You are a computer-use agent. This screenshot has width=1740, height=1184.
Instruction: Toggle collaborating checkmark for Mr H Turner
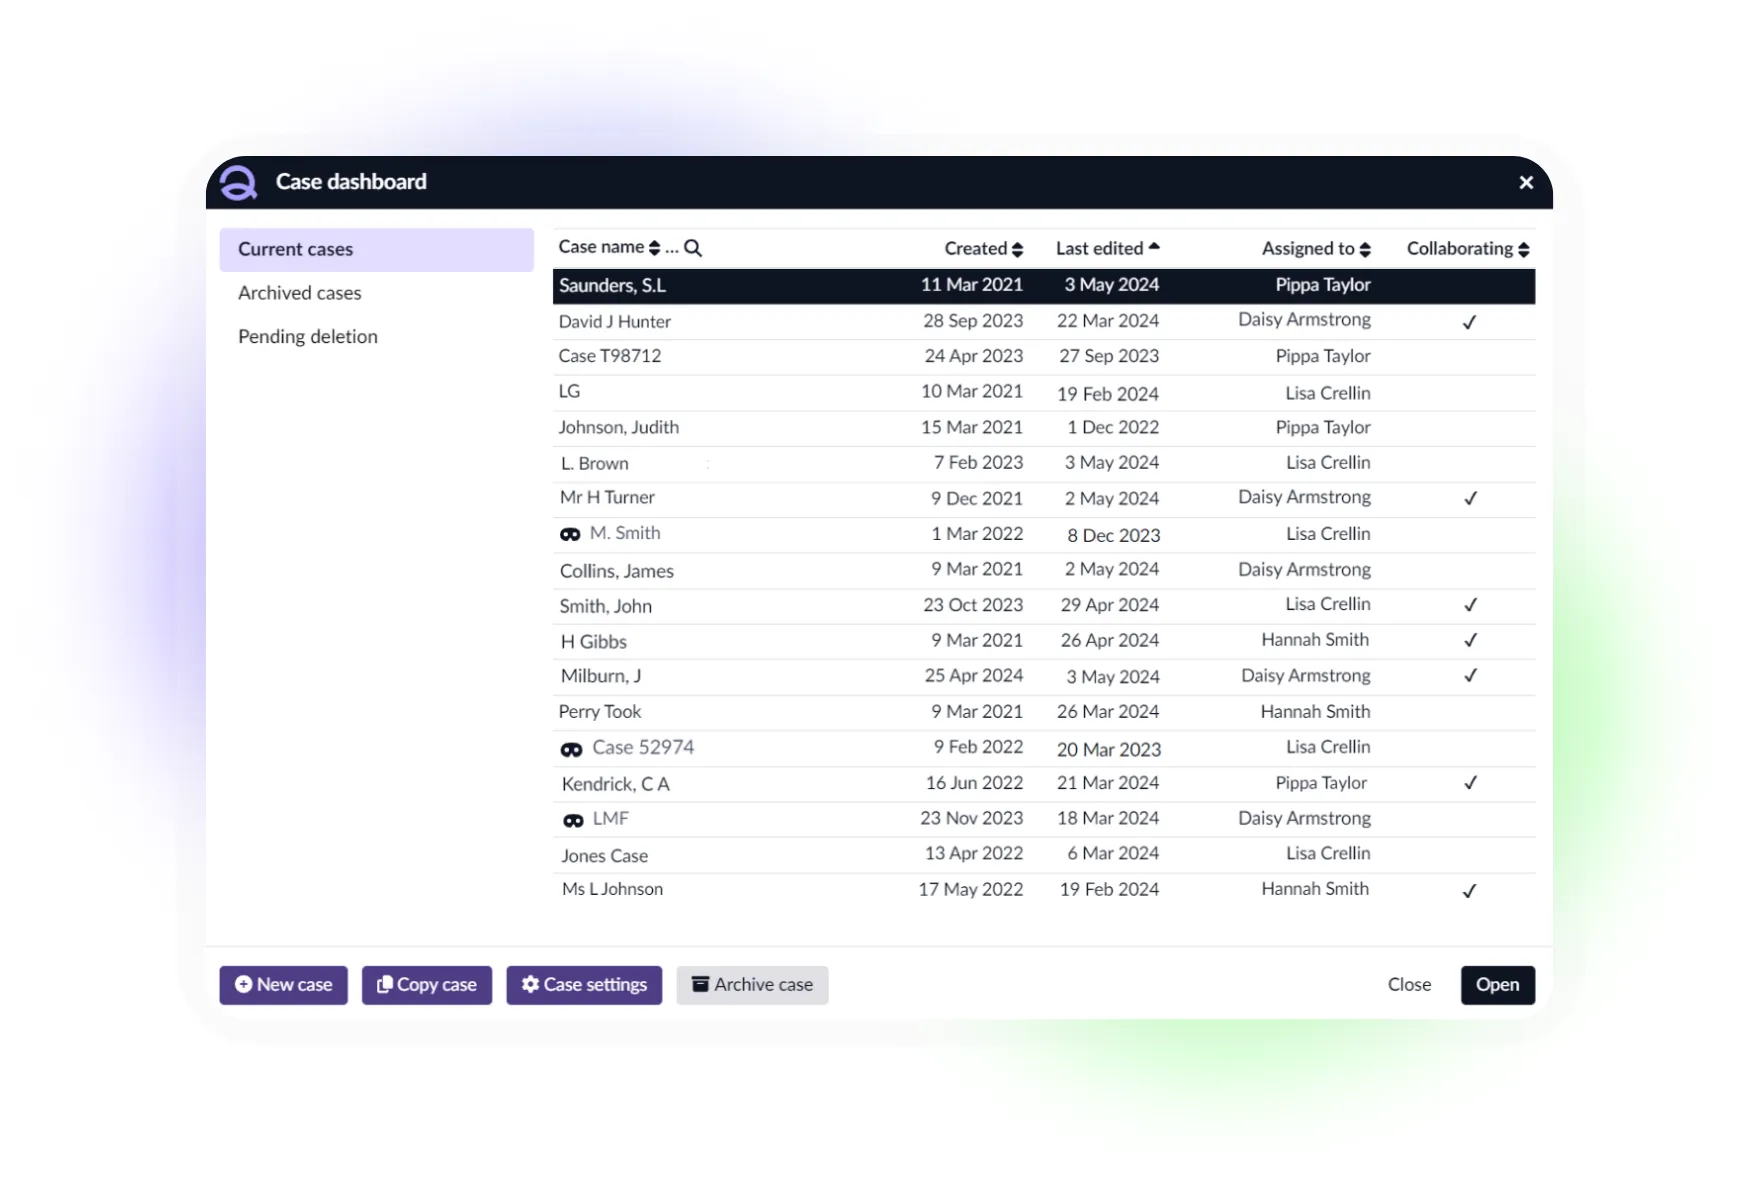(x=1469, y=498)
